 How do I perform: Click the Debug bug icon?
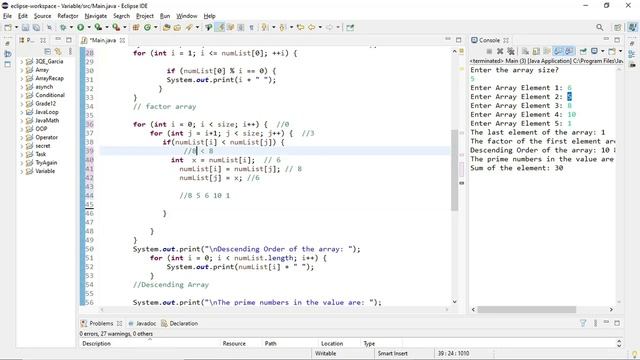pos(63,27)
